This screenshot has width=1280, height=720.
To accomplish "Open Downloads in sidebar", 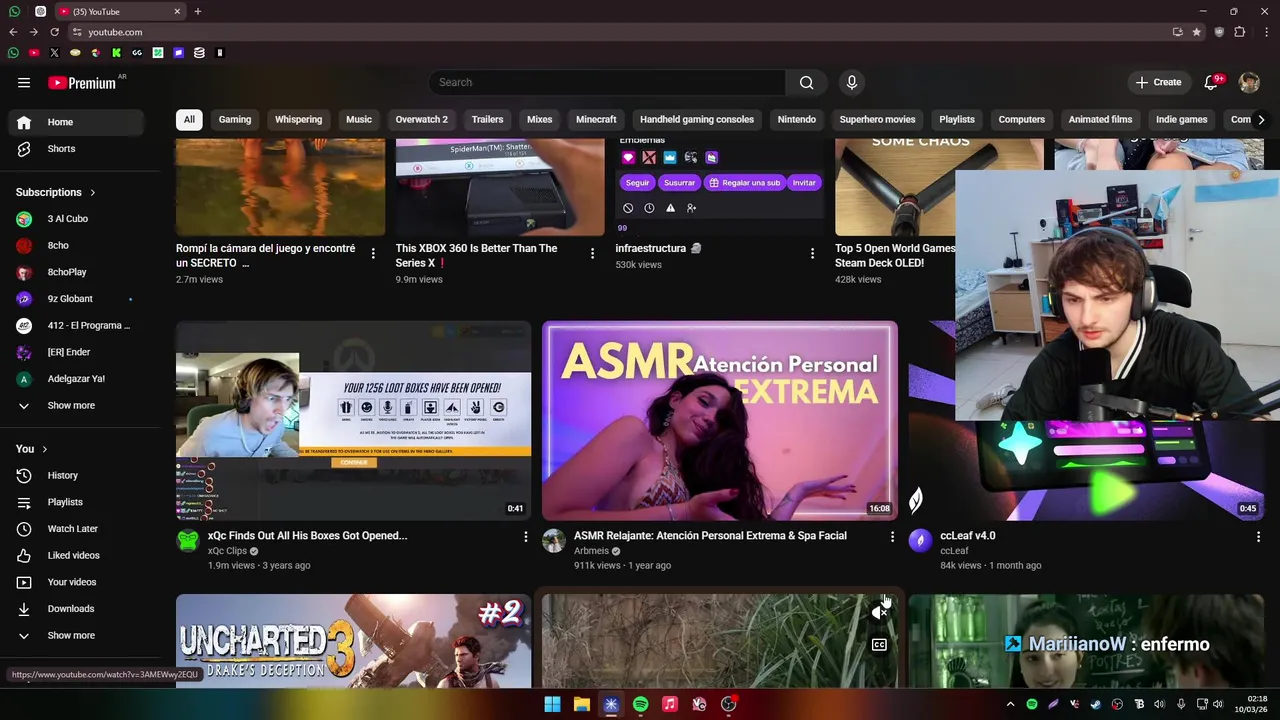I will pyautogui.click(x=78, y=608).
